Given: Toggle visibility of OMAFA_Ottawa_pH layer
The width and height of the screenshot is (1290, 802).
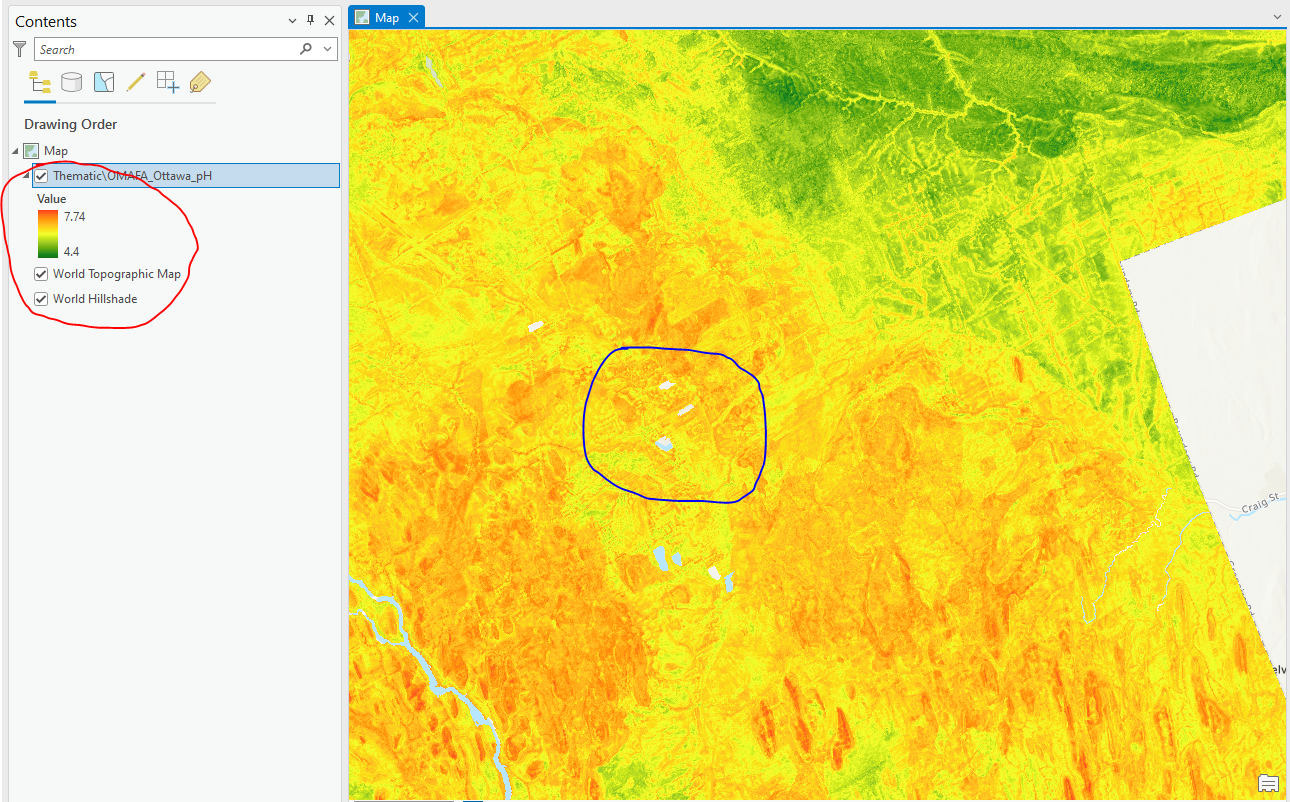Looking at the screenshot, I should point(41,175).
